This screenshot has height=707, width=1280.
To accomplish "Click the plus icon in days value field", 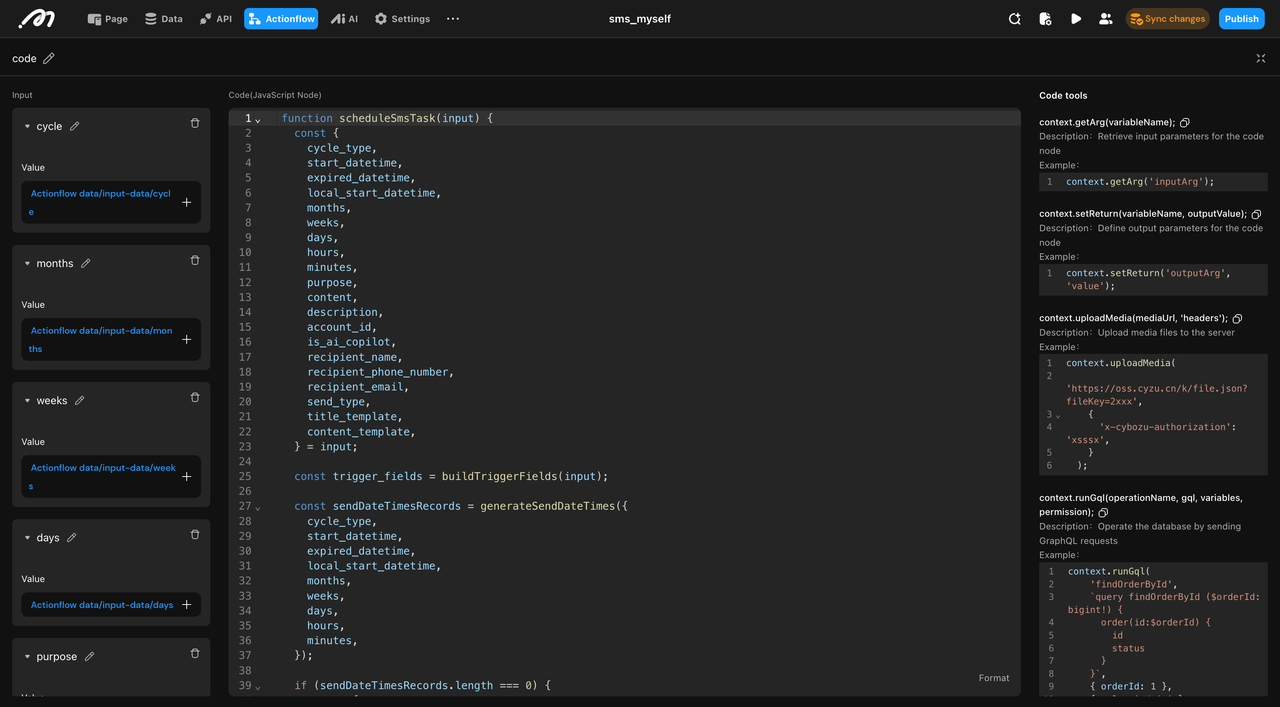I will (187, 605).
